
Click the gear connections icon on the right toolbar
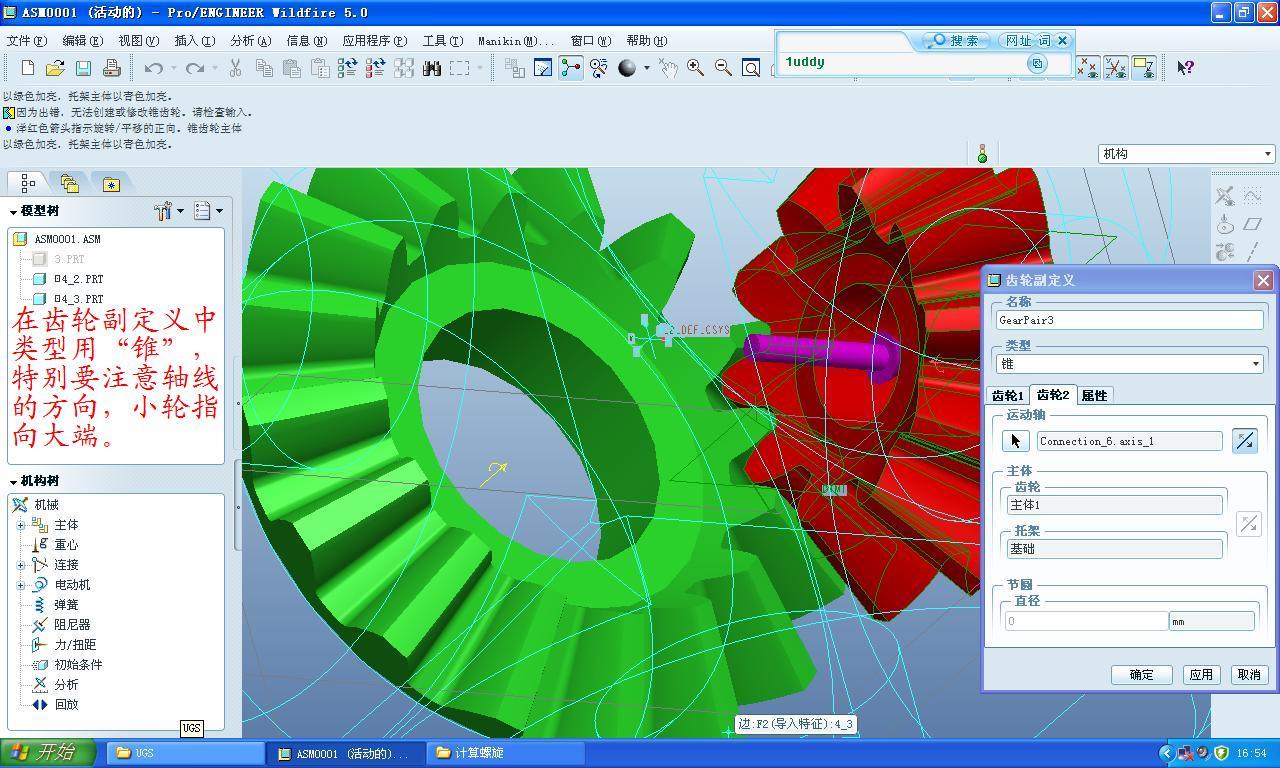1225,252
